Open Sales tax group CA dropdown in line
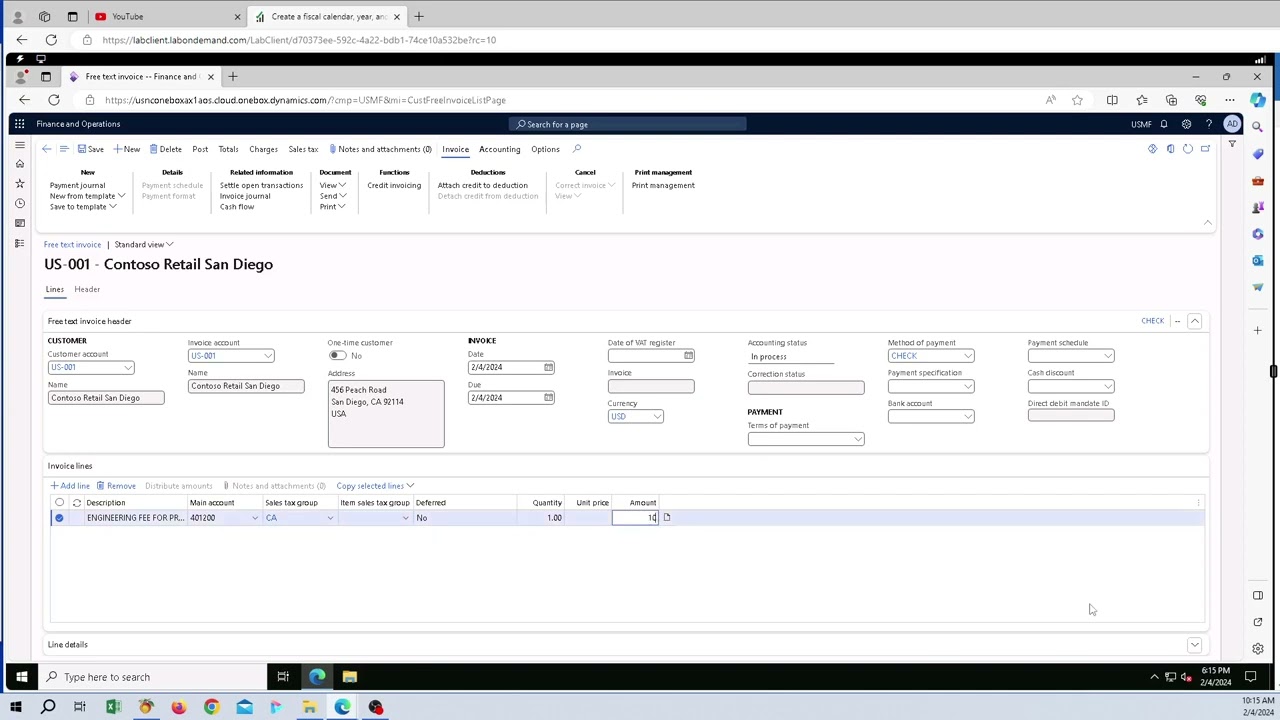 click(330, 518)
